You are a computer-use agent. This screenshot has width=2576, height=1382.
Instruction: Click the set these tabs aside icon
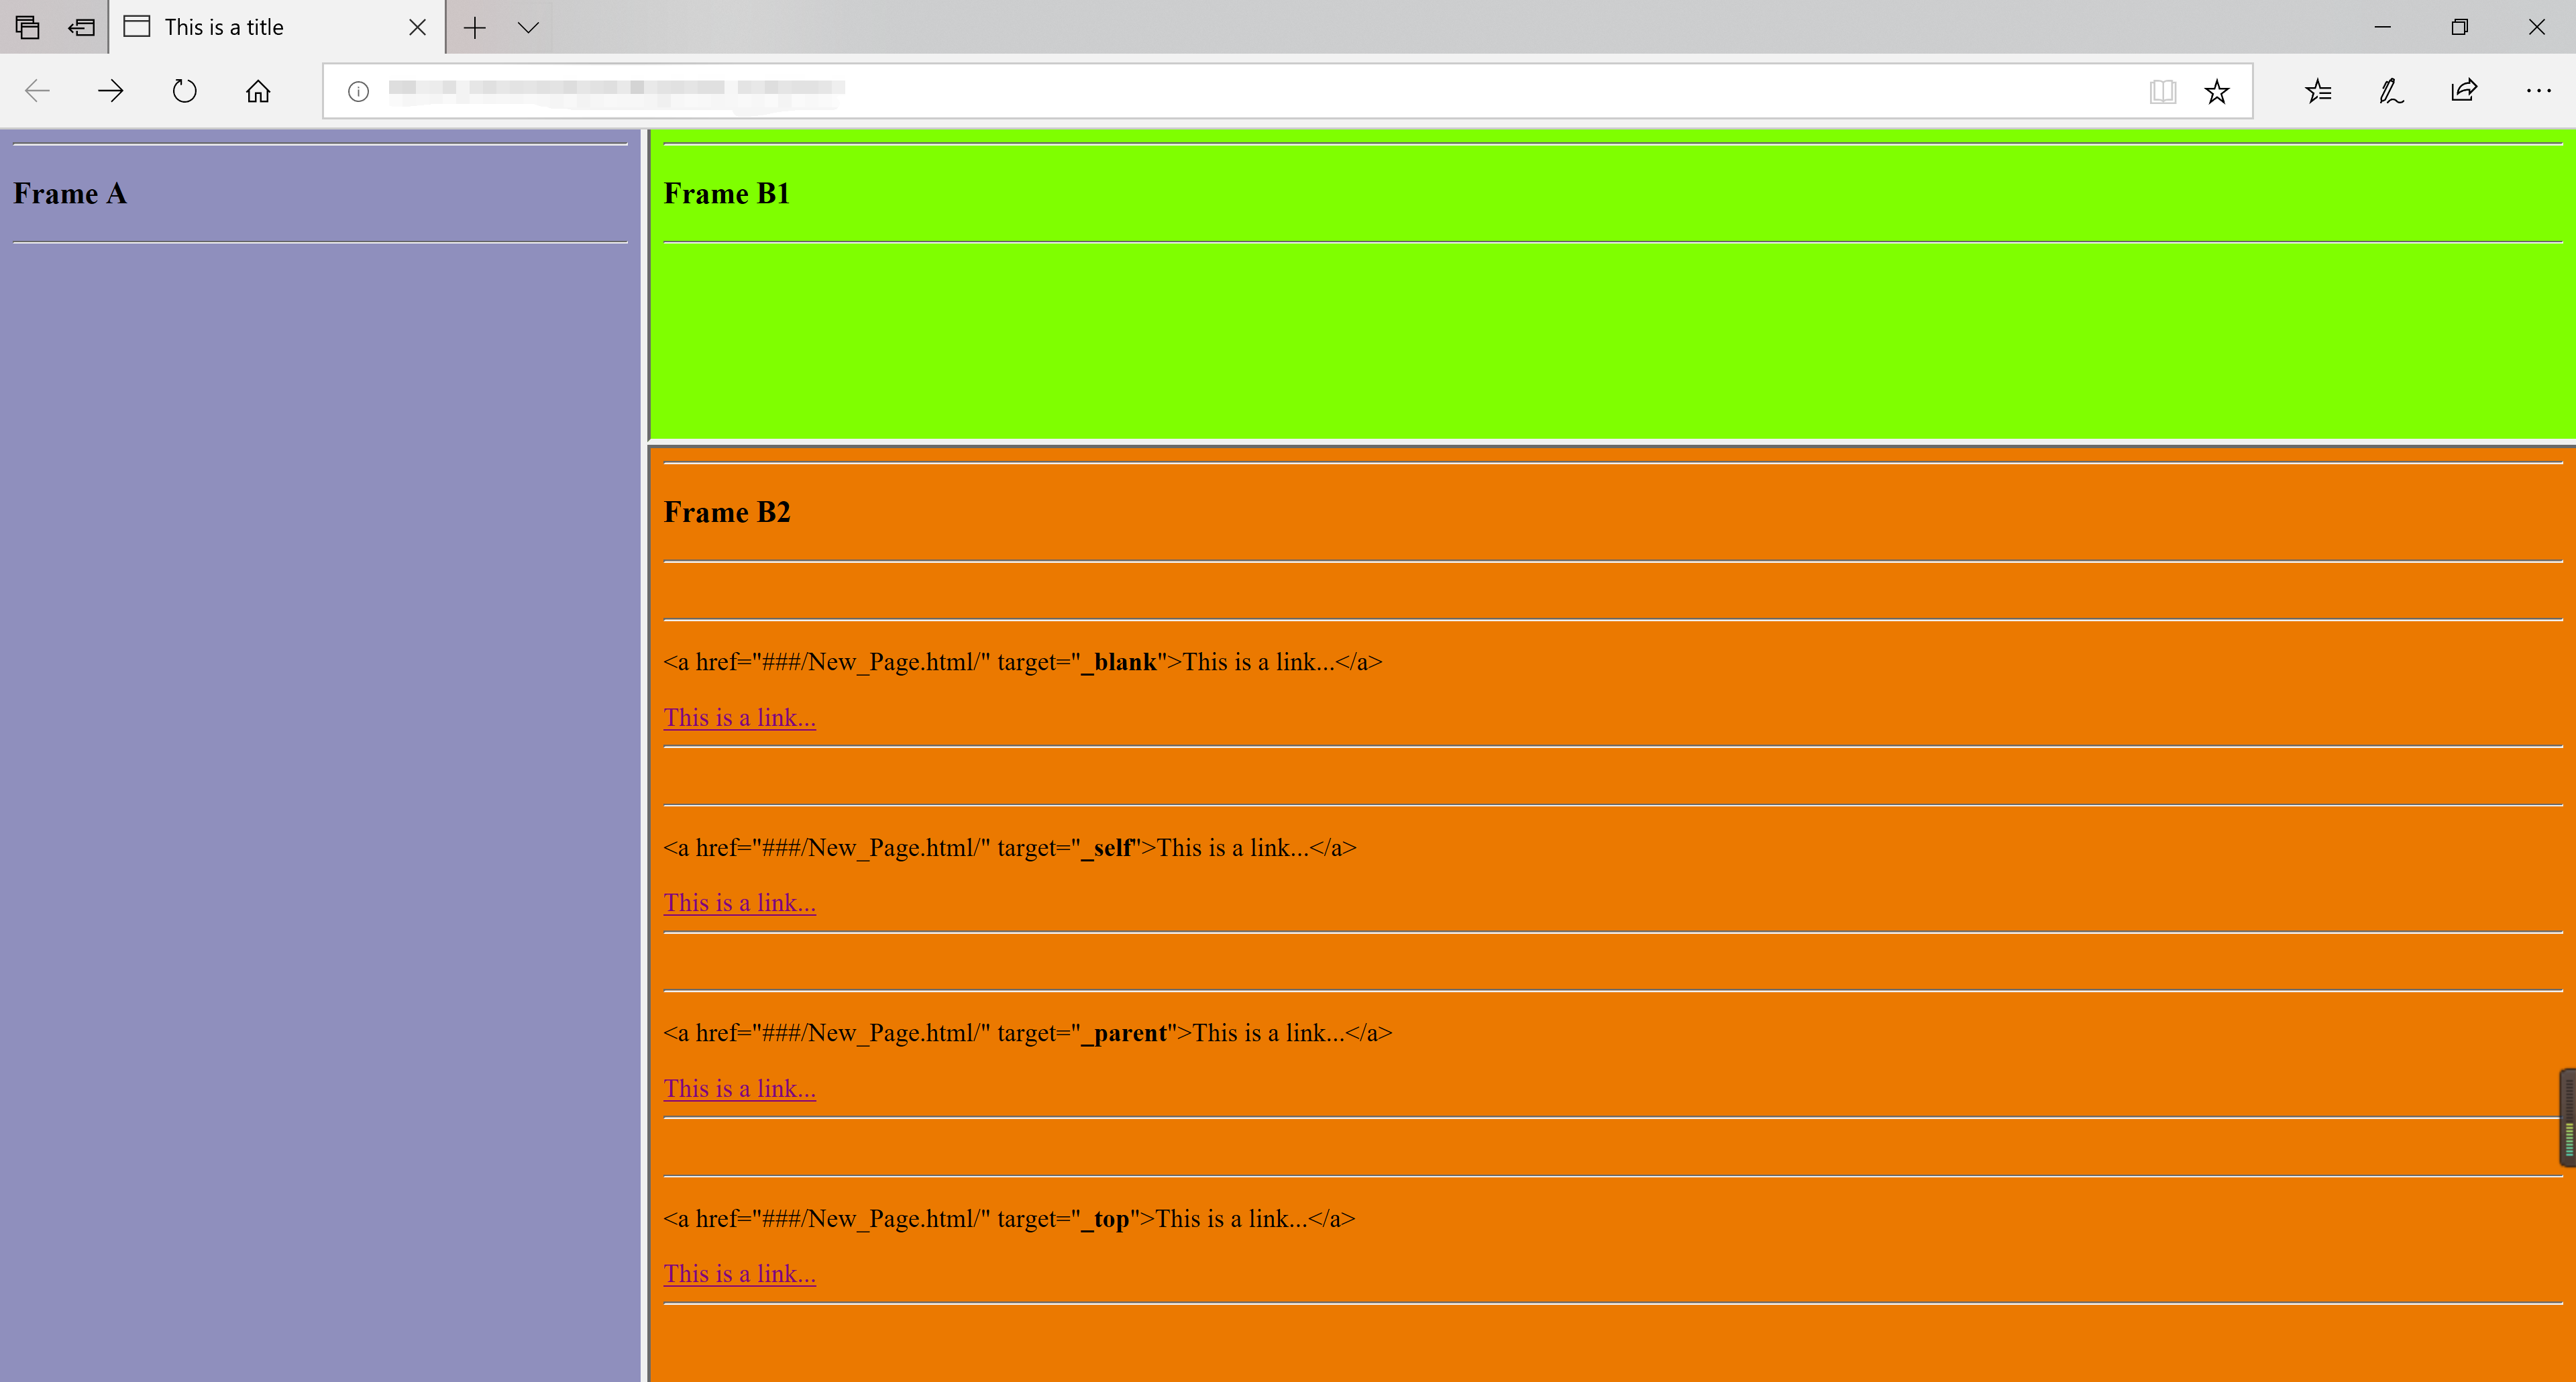[81, 27]
